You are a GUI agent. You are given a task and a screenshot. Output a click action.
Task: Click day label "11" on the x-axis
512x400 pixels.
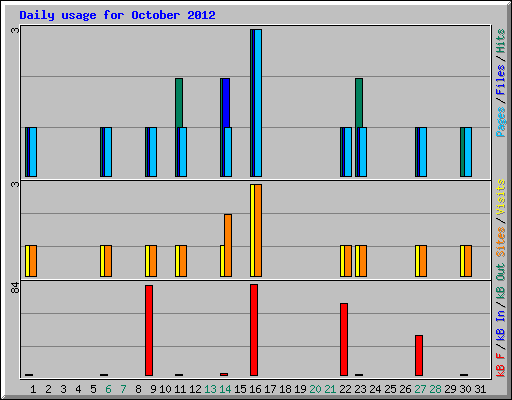tap(180, 389)
